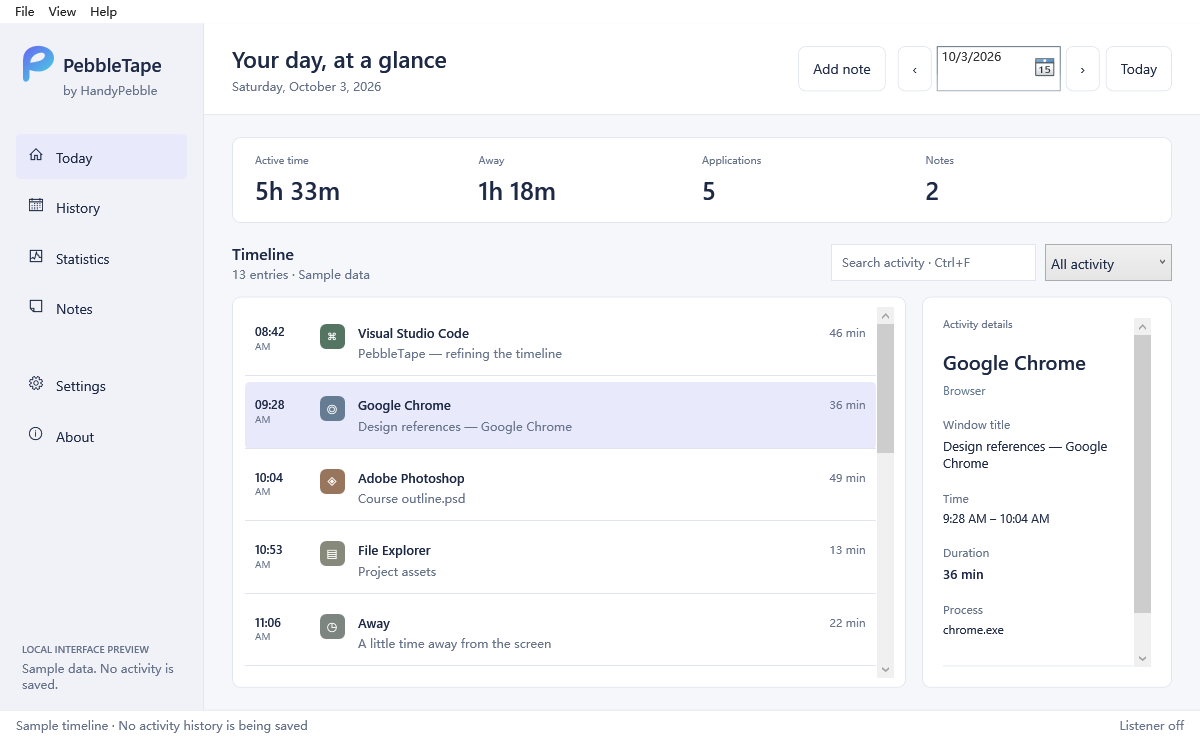Open the File menu
The image size is (1200, 740).
pos(25,12)
